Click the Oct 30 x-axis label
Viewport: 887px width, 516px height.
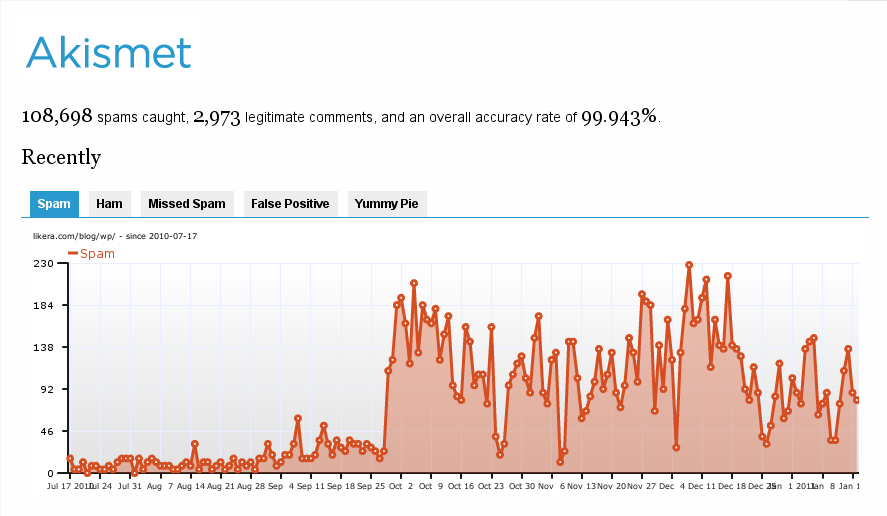(522, 486)
